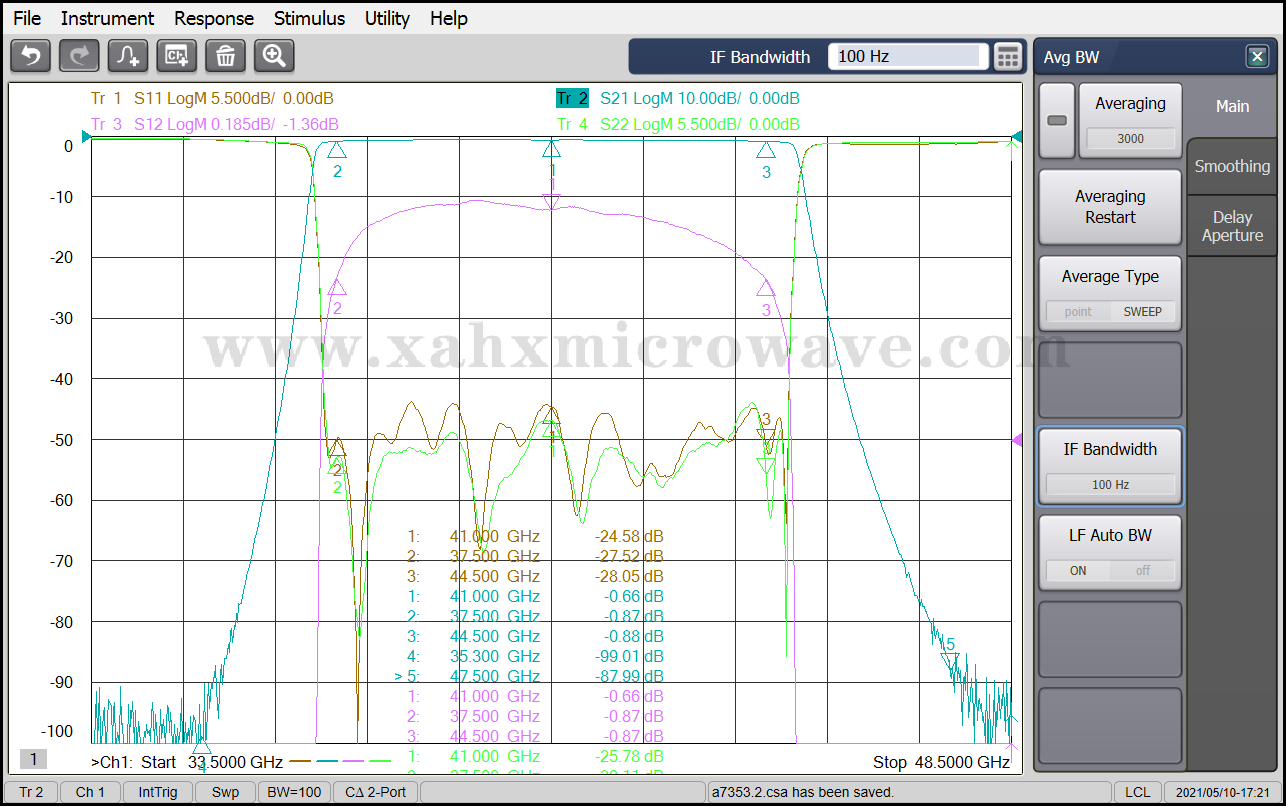This screenshot has width=1286, height=806.
Task: Open the Instrument menu
Action: point(107,18)
